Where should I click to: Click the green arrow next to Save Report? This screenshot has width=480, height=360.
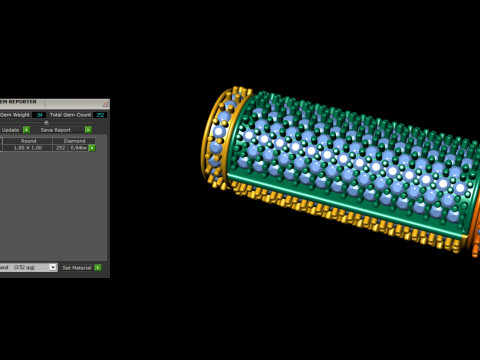click(88, 130)
